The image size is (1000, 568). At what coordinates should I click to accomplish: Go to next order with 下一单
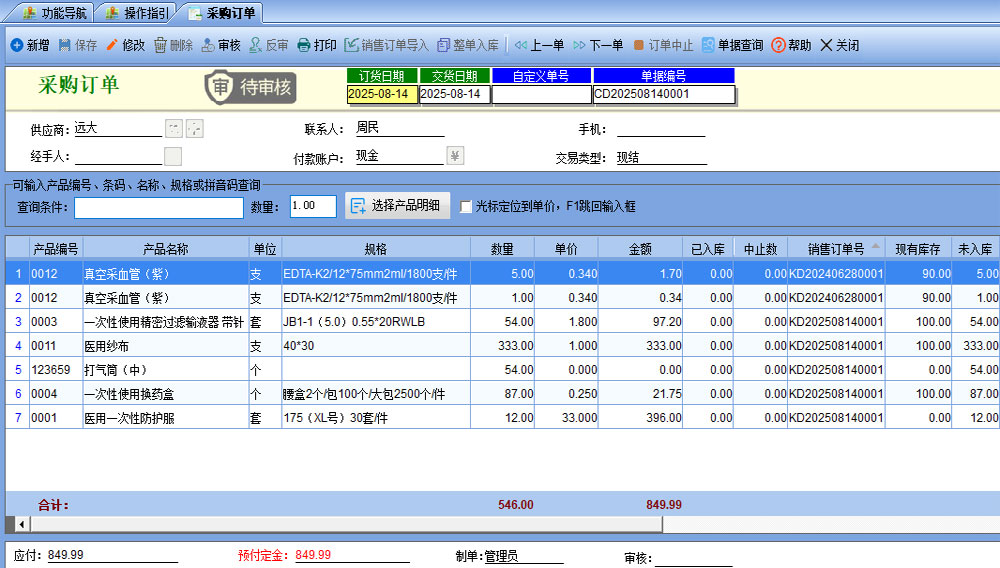[598, 45]
